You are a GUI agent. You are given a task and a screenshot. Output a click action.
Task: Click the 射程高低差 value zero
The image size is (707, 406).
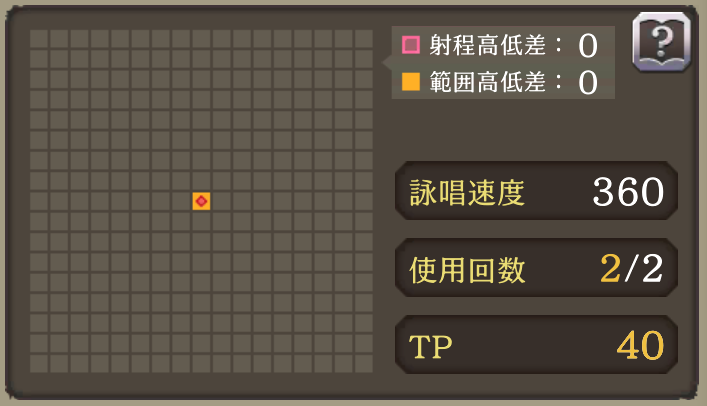(588, 46)
